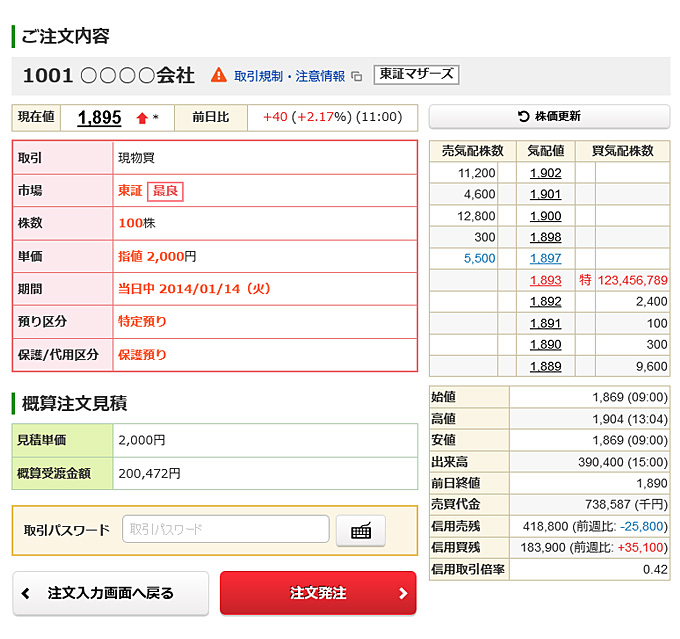This screenshot has height=639, width=680.
Task: Select the blue ask price 1,897
Action: (546, 259)
